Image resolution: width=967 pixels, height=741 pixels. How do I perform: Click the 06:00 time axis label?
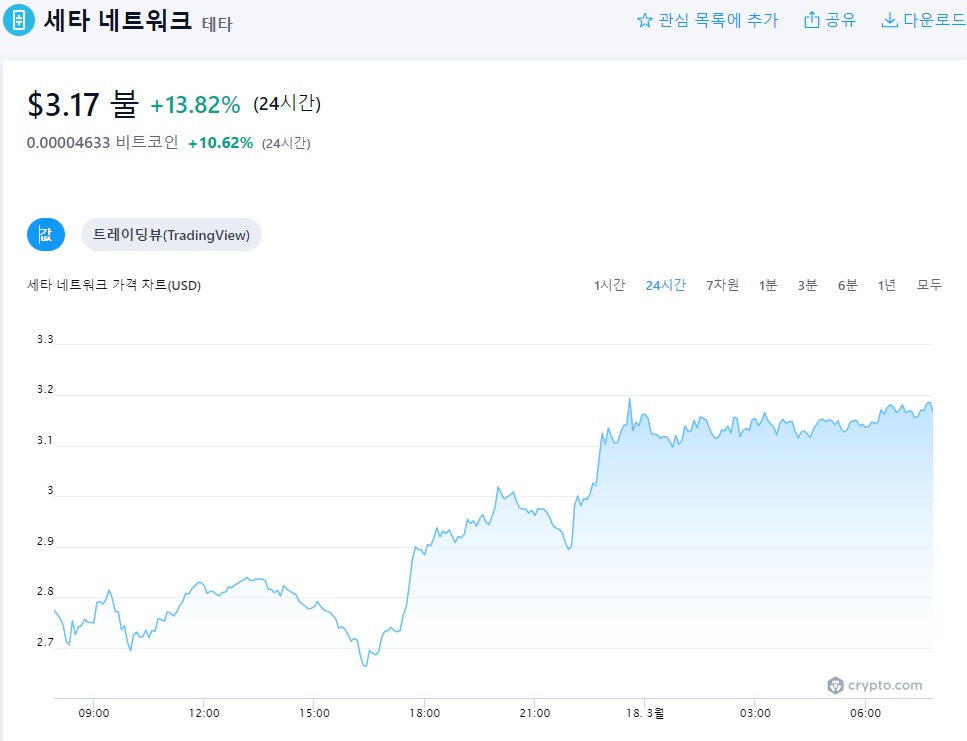pos(866,713)
